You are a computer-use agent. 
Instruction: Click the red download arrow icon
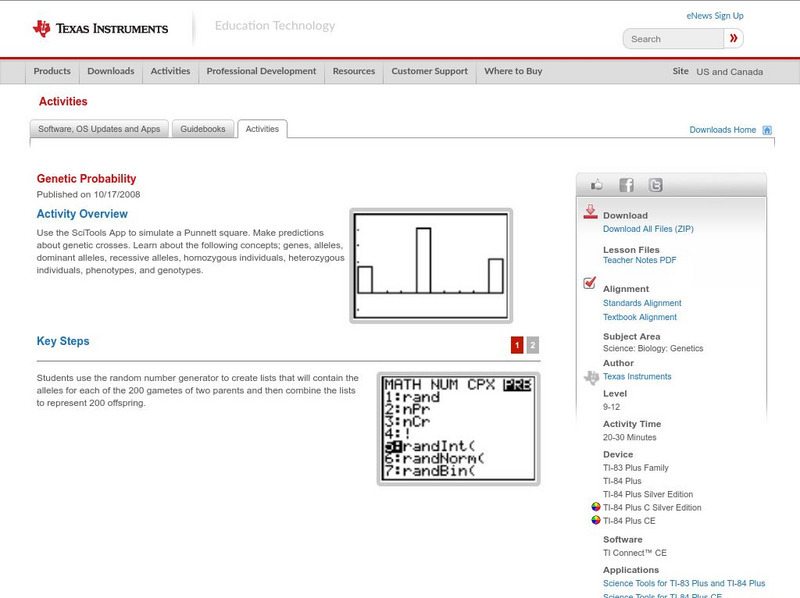(x=590, y=212)
